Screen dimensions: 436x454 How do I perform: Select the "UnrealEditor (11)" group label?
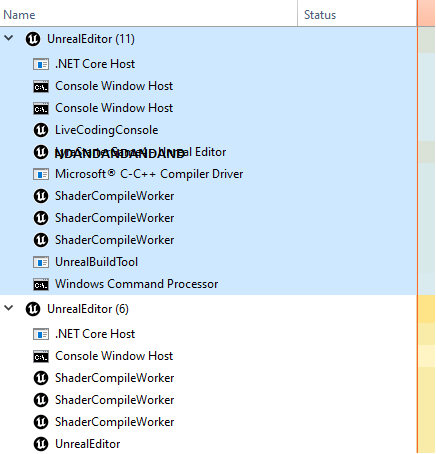pos(91,39)
